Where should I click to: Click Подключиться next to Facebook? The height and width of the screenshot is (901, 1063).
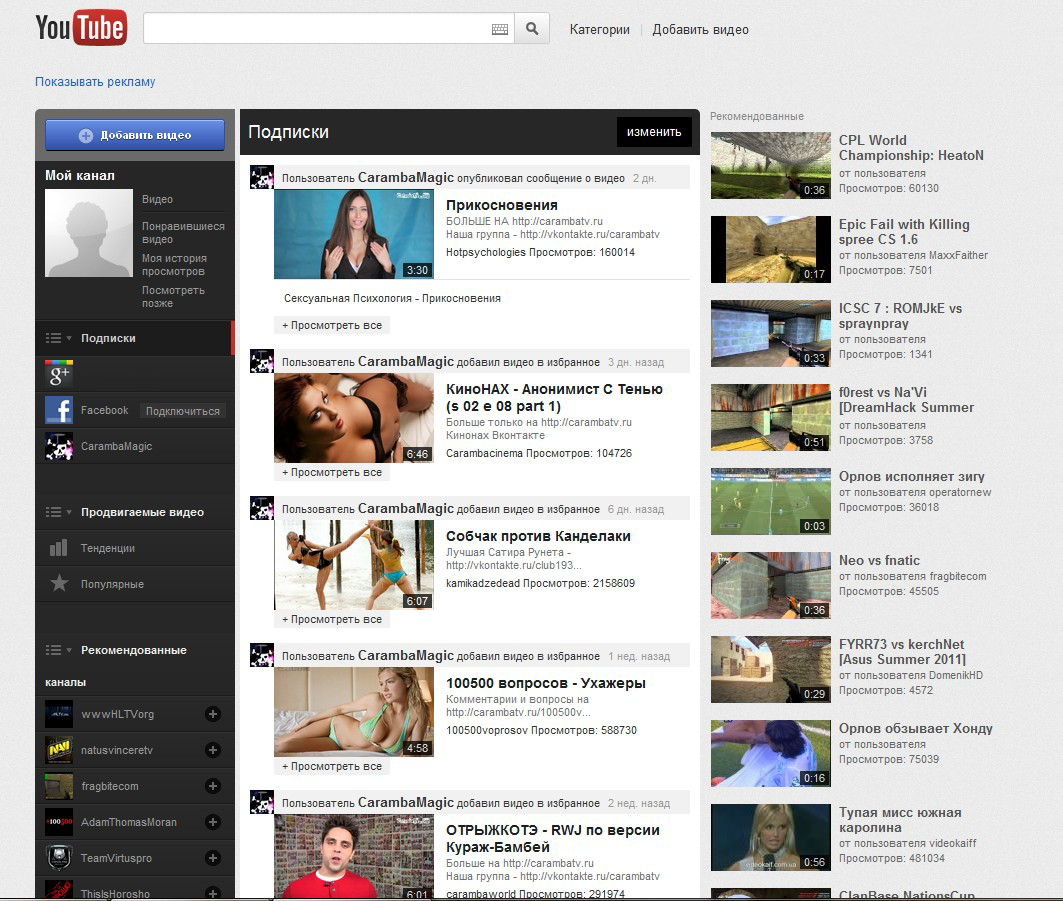pos(182,411)
